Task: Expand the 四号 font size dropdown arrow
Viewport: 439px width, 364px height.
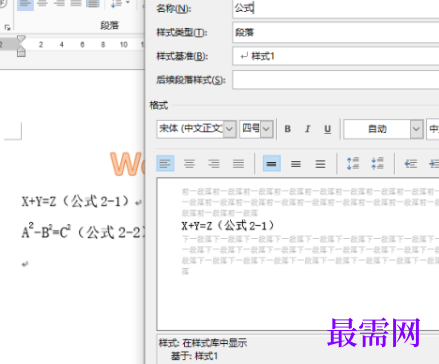Action: tap(266, 129)
